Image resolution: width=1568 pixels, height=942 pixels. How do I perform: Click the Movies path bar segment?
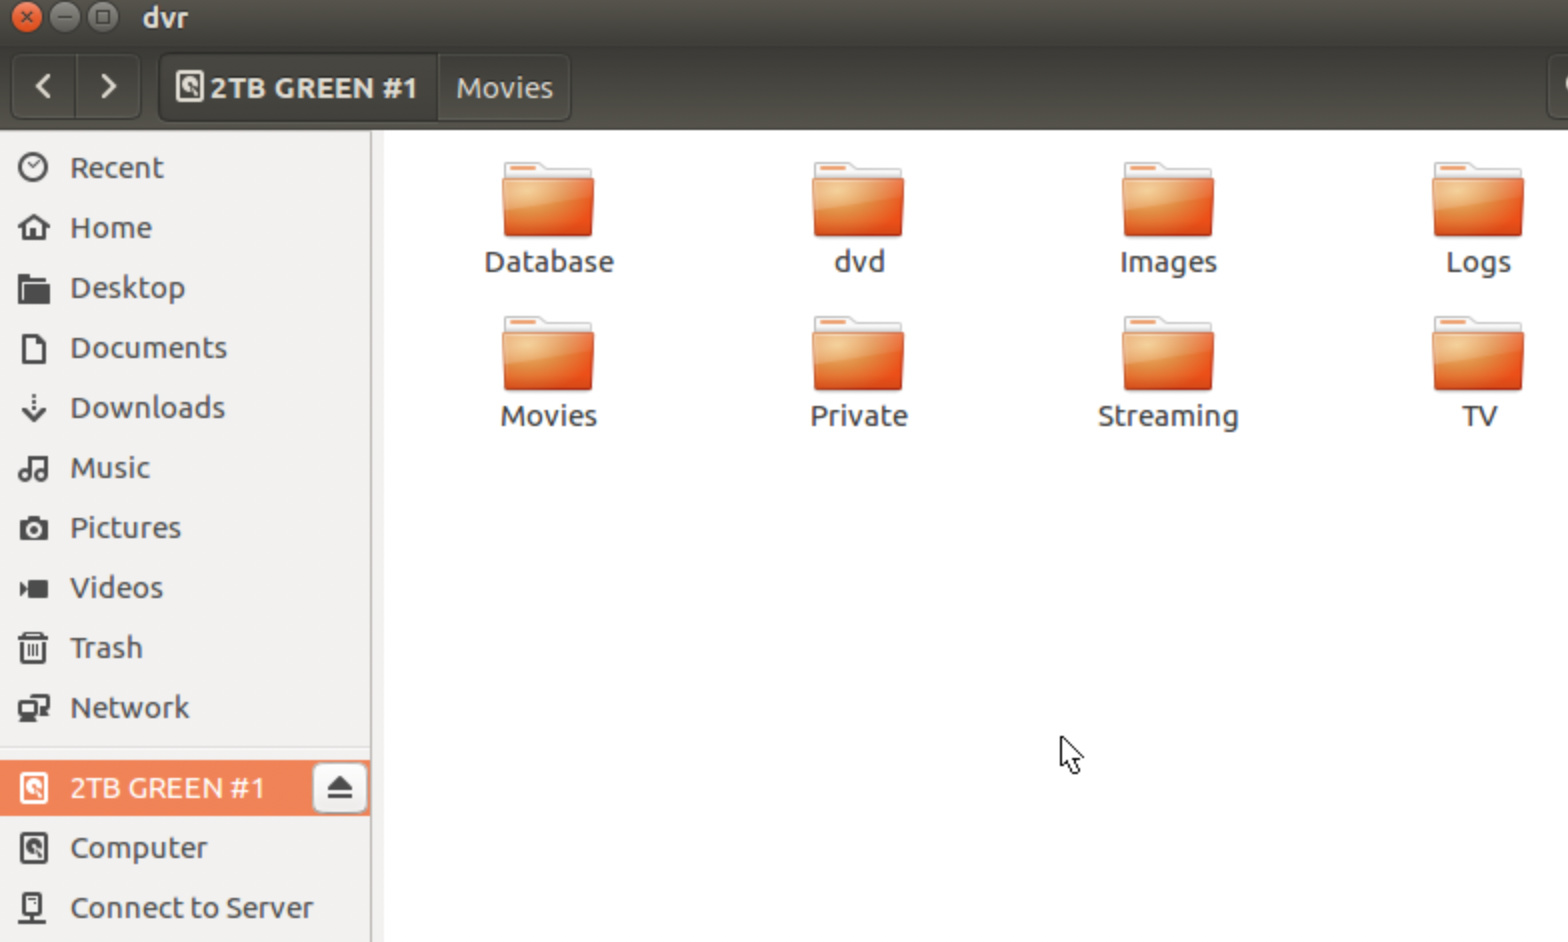coord(504,88)
